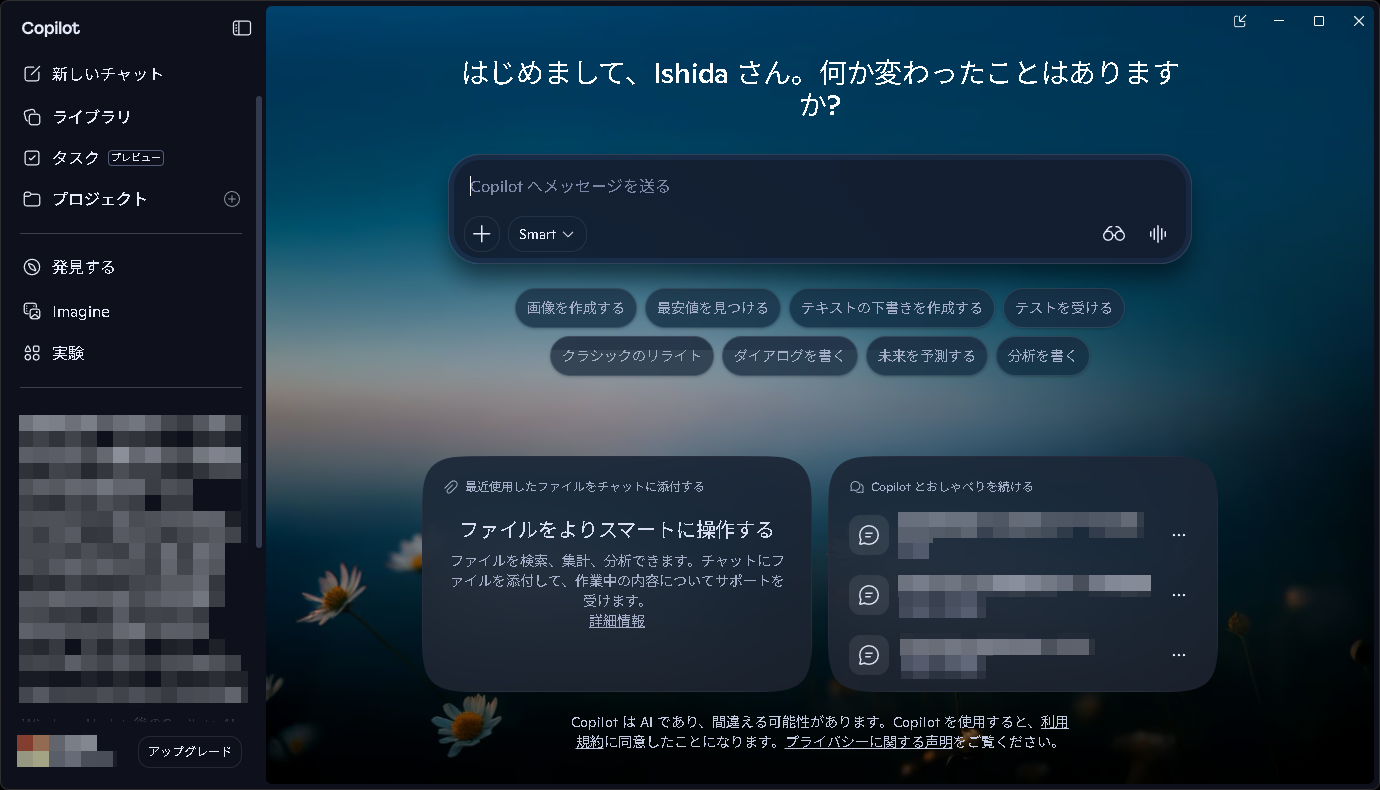
Task: Click the pop-out compact view icon
Action: tap(1240, 21)
